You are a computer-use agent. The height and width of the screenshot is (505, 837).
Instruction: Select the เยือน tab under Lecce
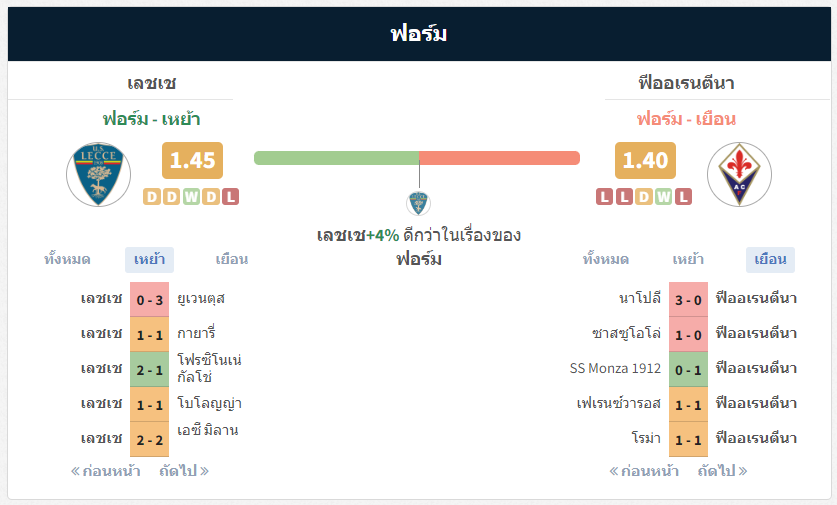click(232, 260)
